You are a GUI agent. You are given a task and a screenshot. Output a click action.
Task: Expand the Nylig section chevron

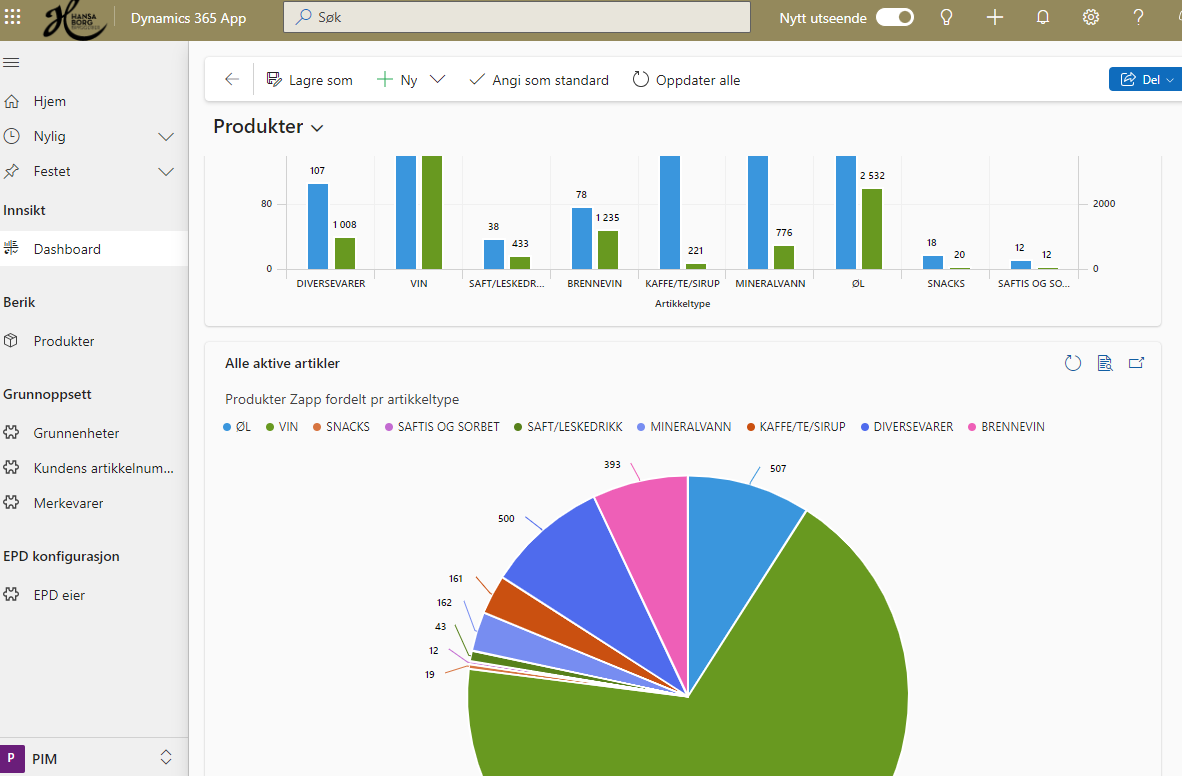[x=167, y=136]
